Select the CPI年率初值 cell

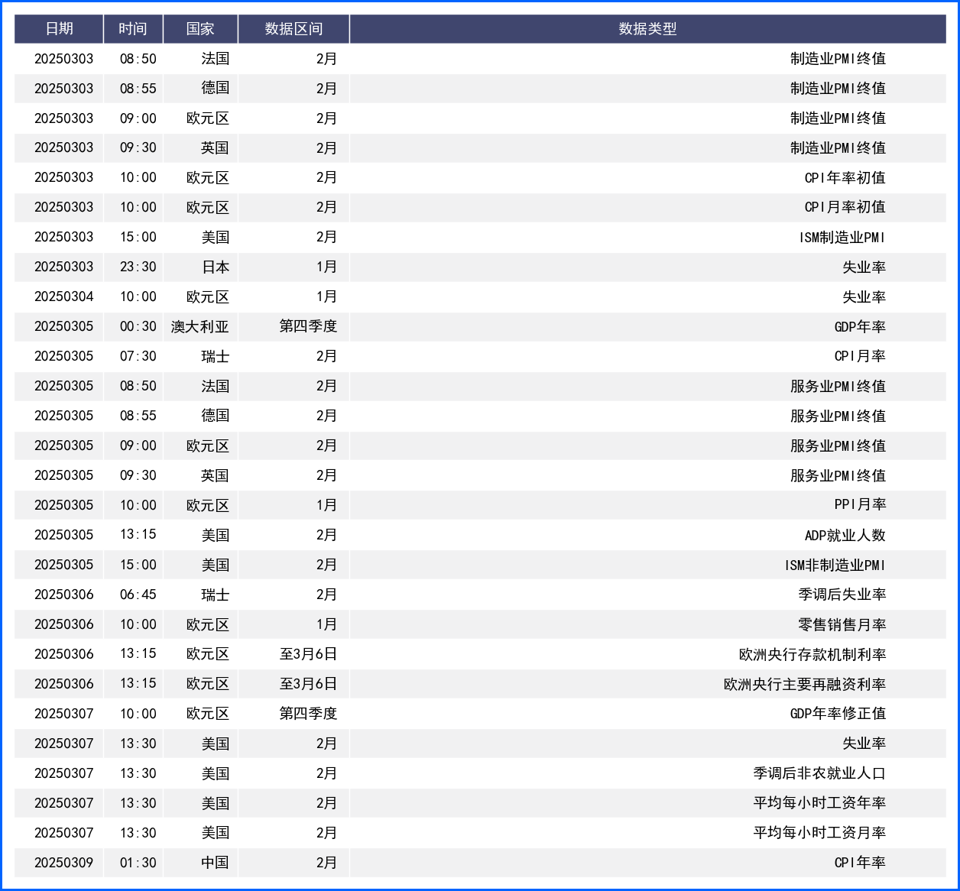coord(845,178)
